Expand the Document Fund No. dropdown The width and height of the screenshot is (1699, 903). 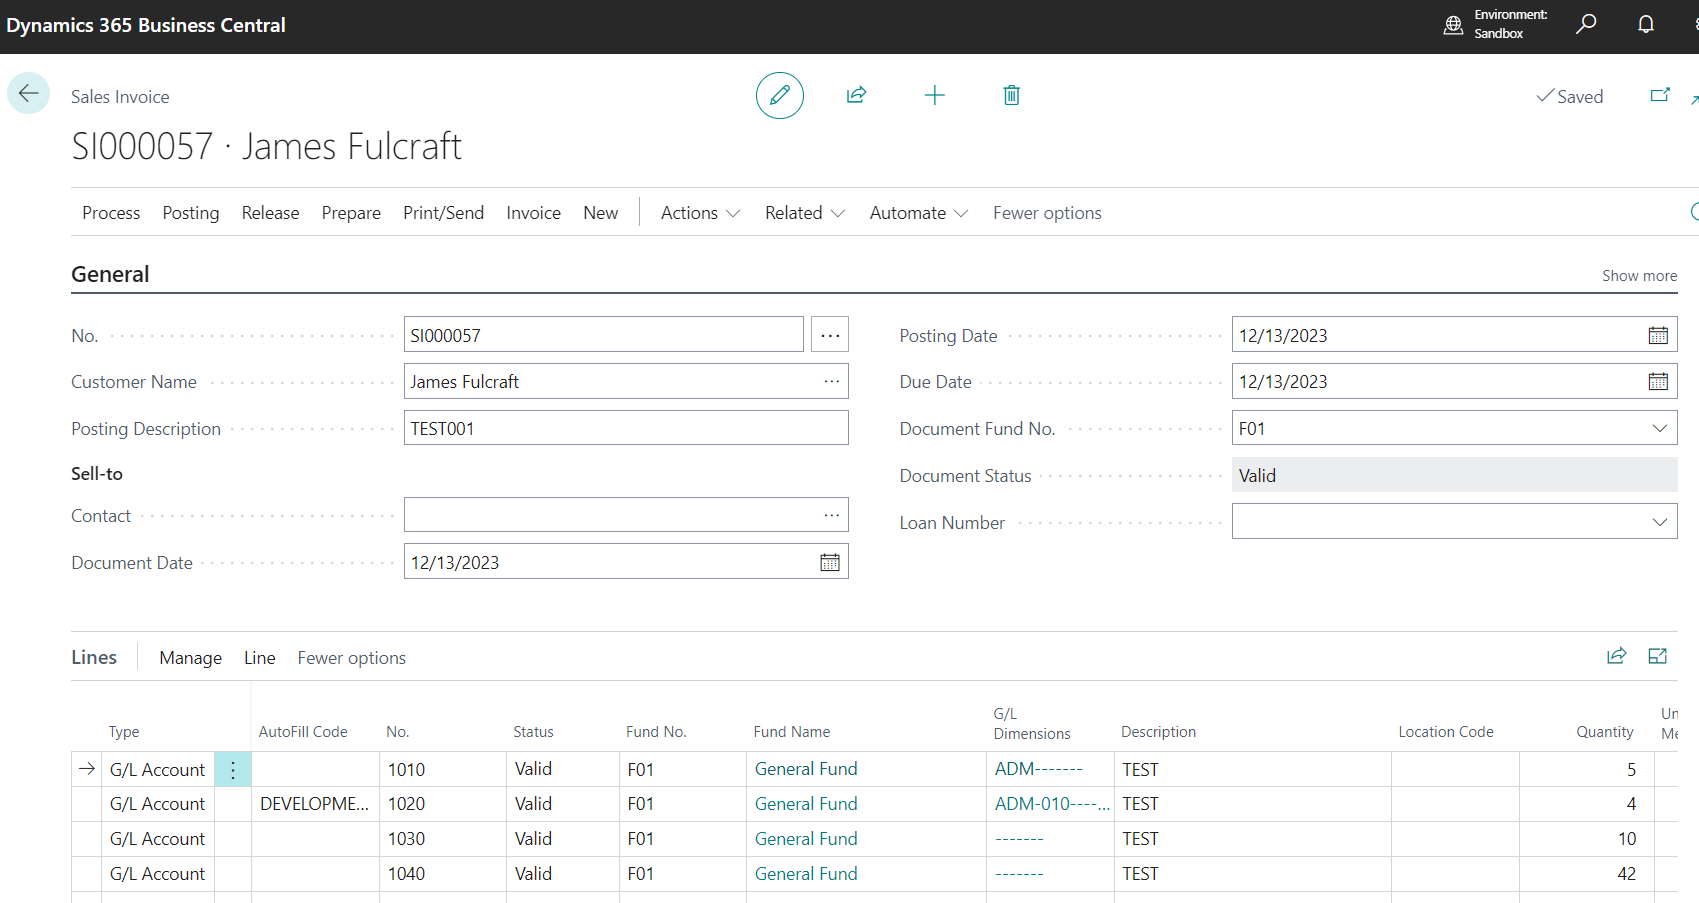pyautogui.click(x=1660, y=428)
